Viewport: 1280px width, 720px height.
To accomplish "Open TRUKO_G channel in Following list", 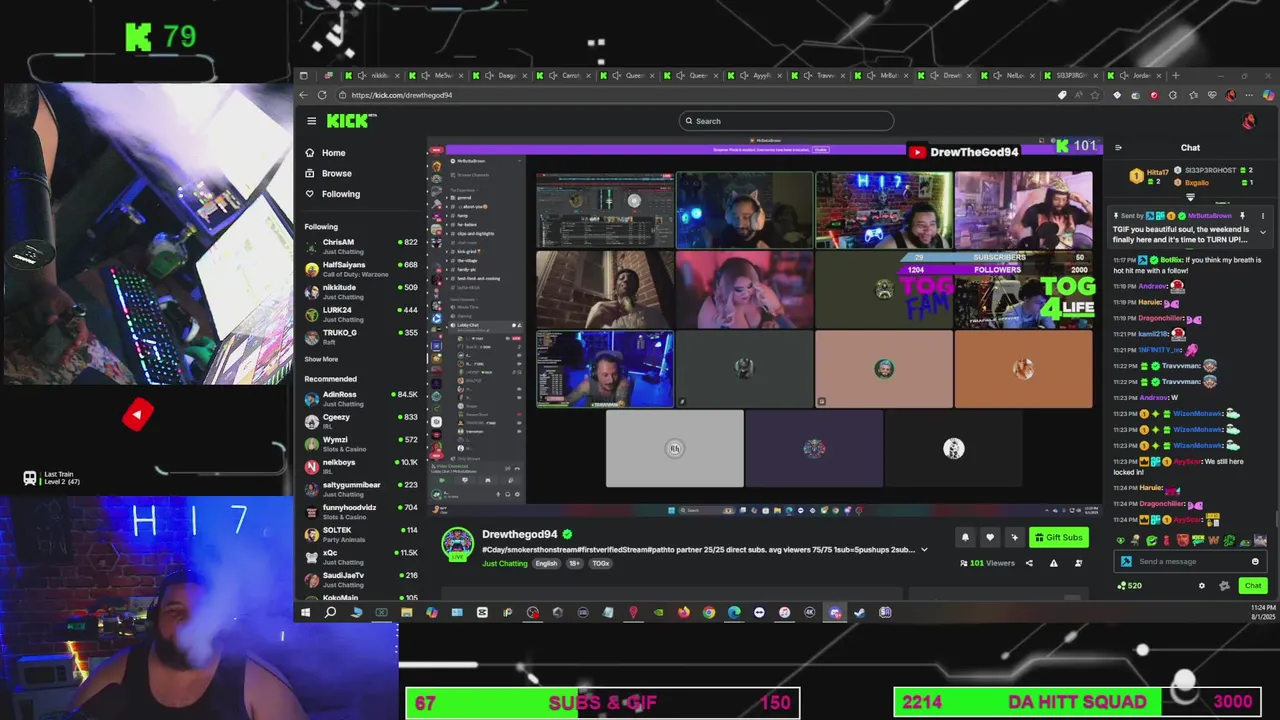I will (361, 337).
